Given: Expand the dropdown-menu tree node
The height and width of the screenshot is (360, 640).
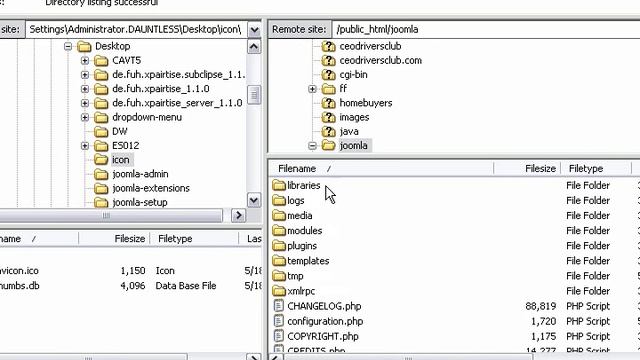Looking at the screenshot, I should (84, 117).
